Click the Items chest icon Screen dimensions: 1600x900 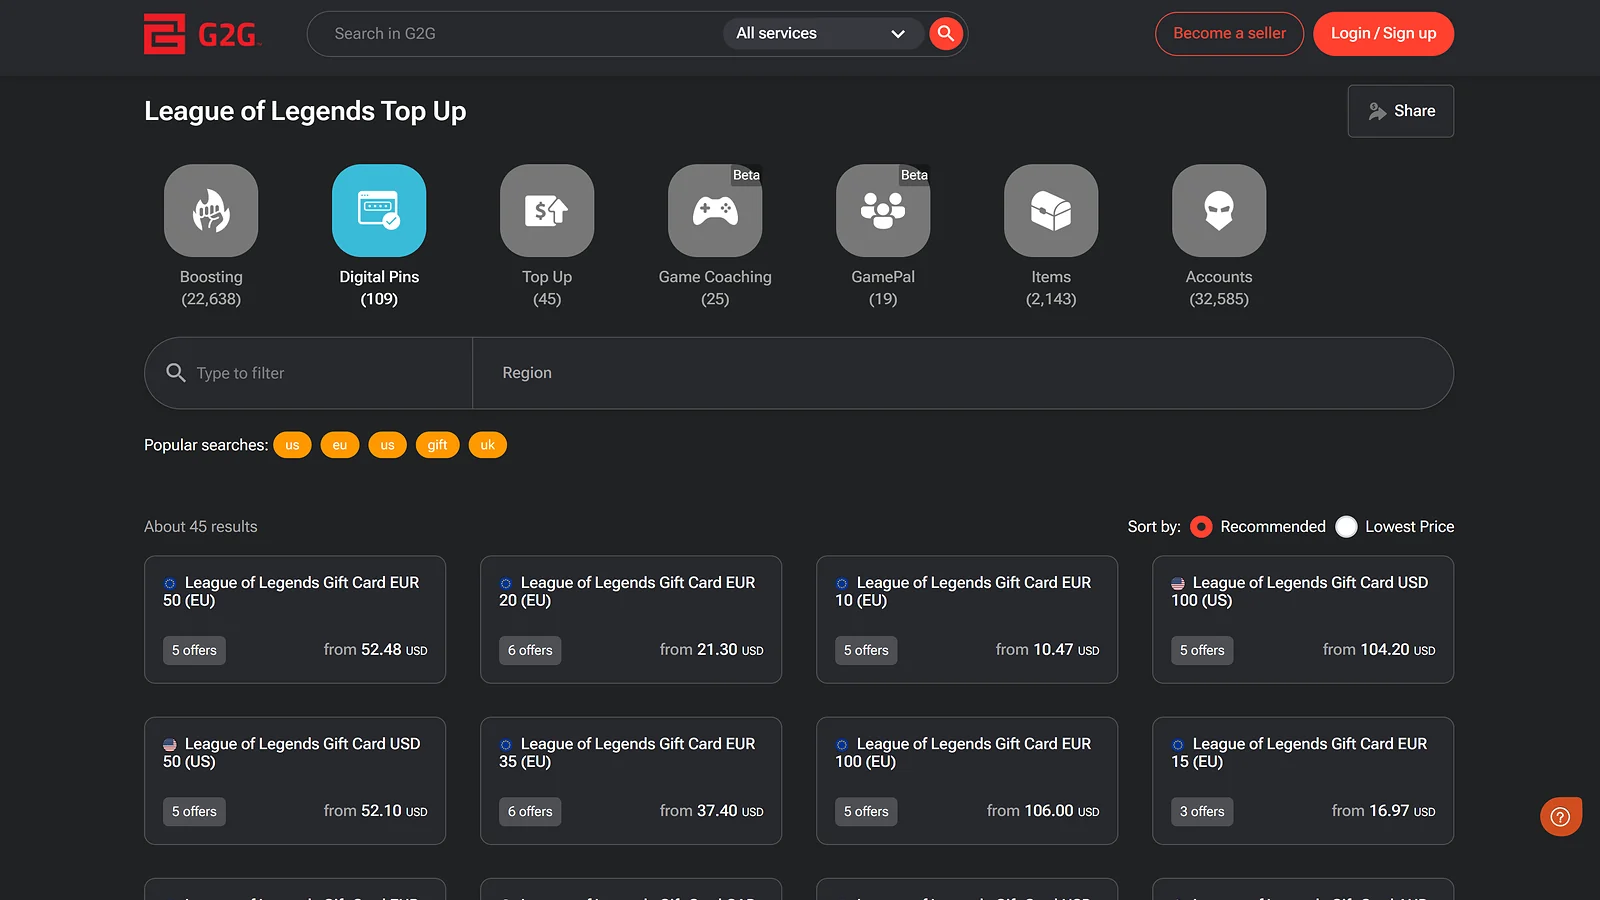1050,211
